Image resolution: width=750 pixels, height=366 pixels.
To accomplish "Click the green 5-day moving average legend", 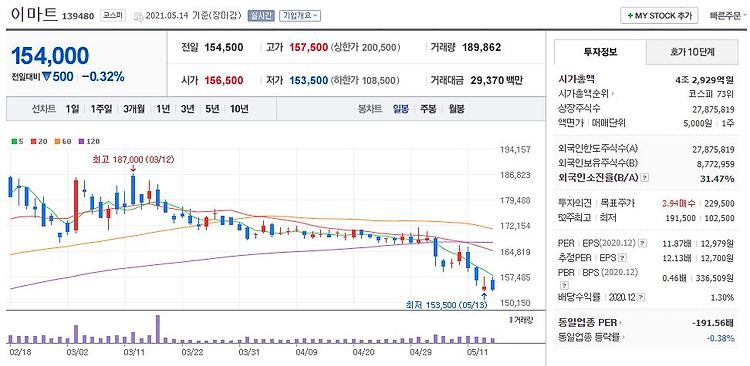I will point(17,141).
